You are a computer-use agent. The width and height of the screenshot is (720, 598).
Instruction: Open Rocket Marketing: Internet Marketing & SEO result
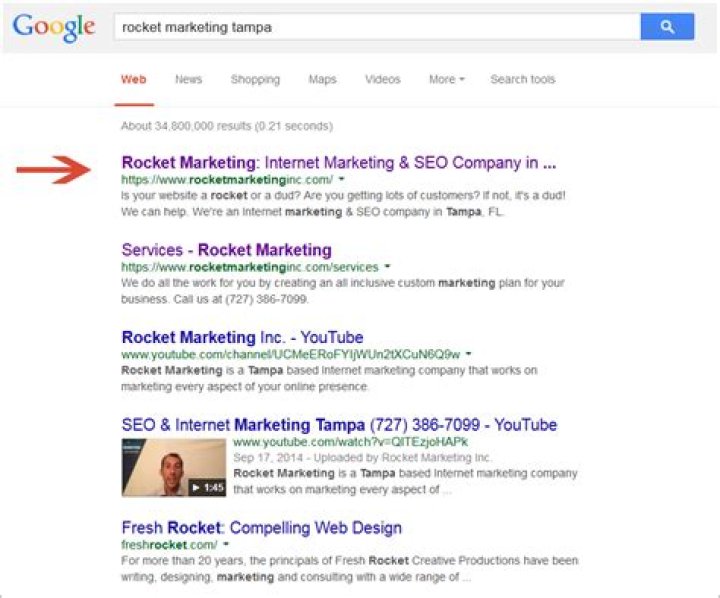(338, 162)
